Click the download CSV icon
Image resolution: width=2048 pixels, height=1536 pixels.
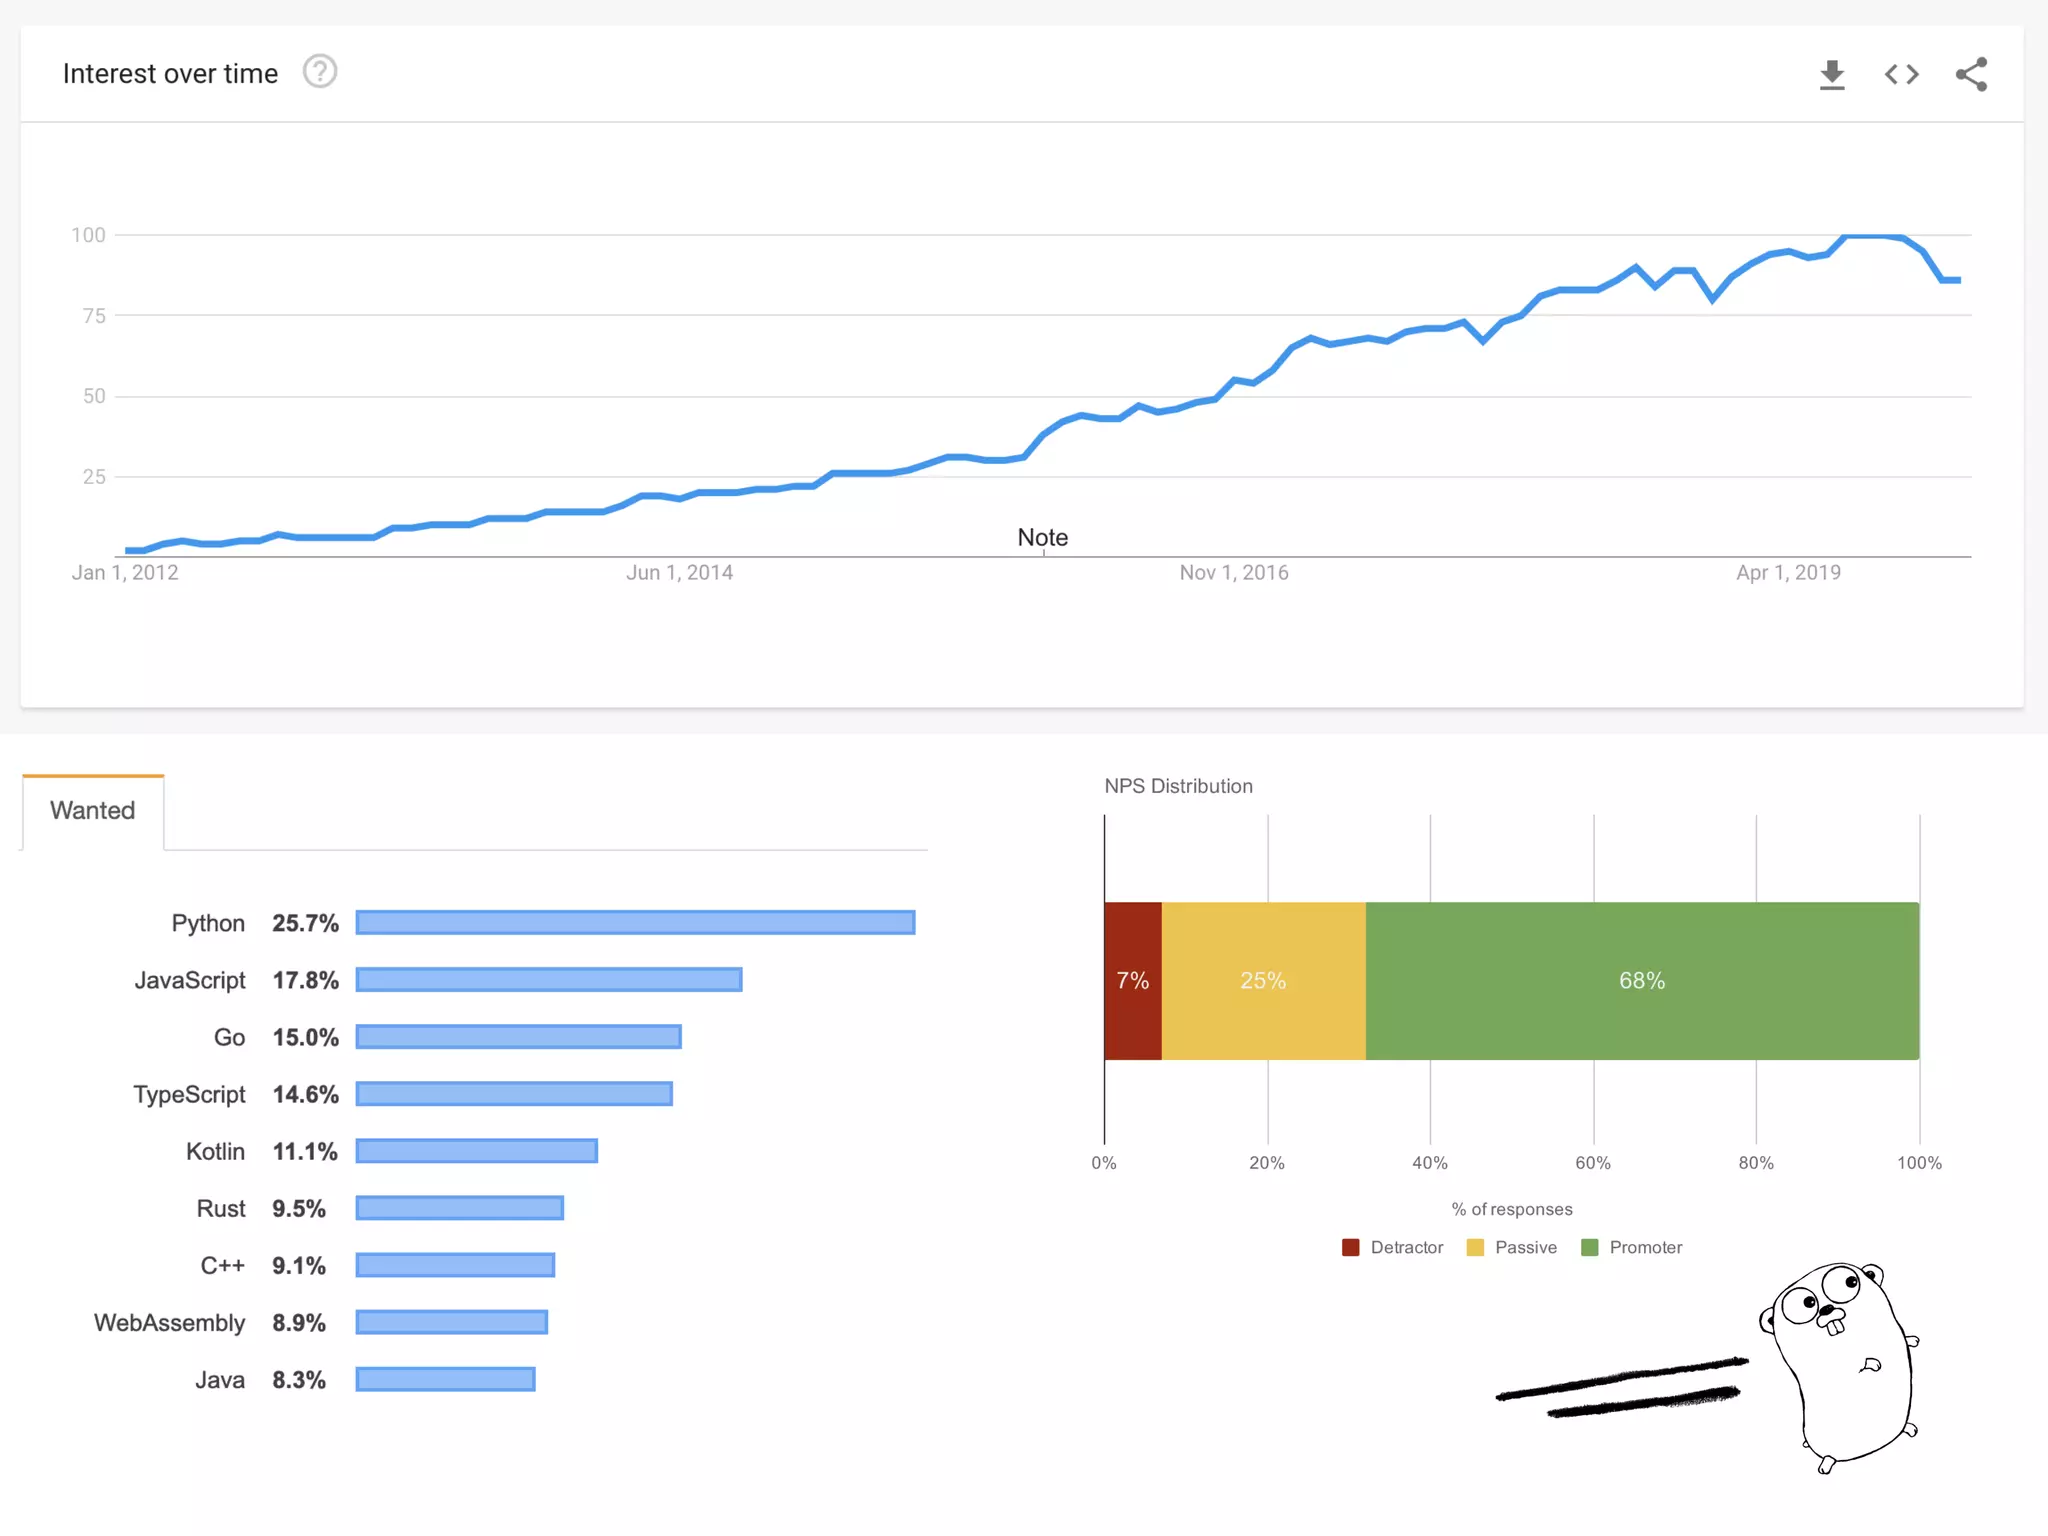click(x=1831, y=75)
